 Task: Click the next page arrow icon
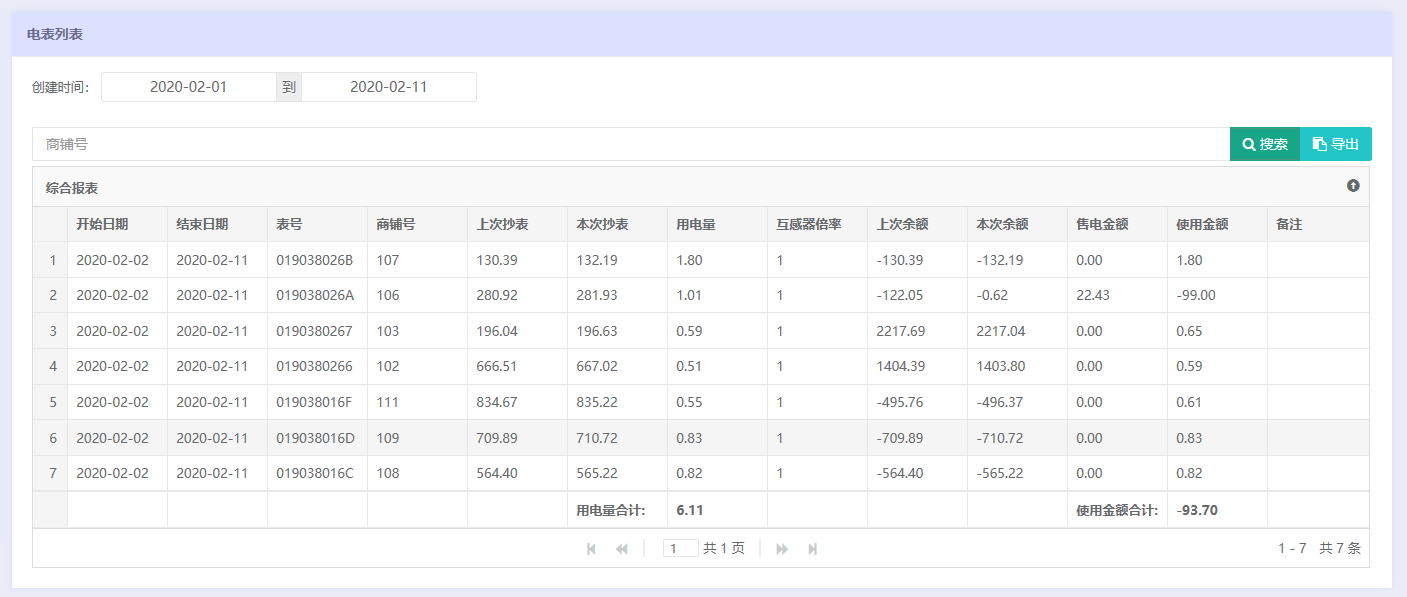pos(781,548)
